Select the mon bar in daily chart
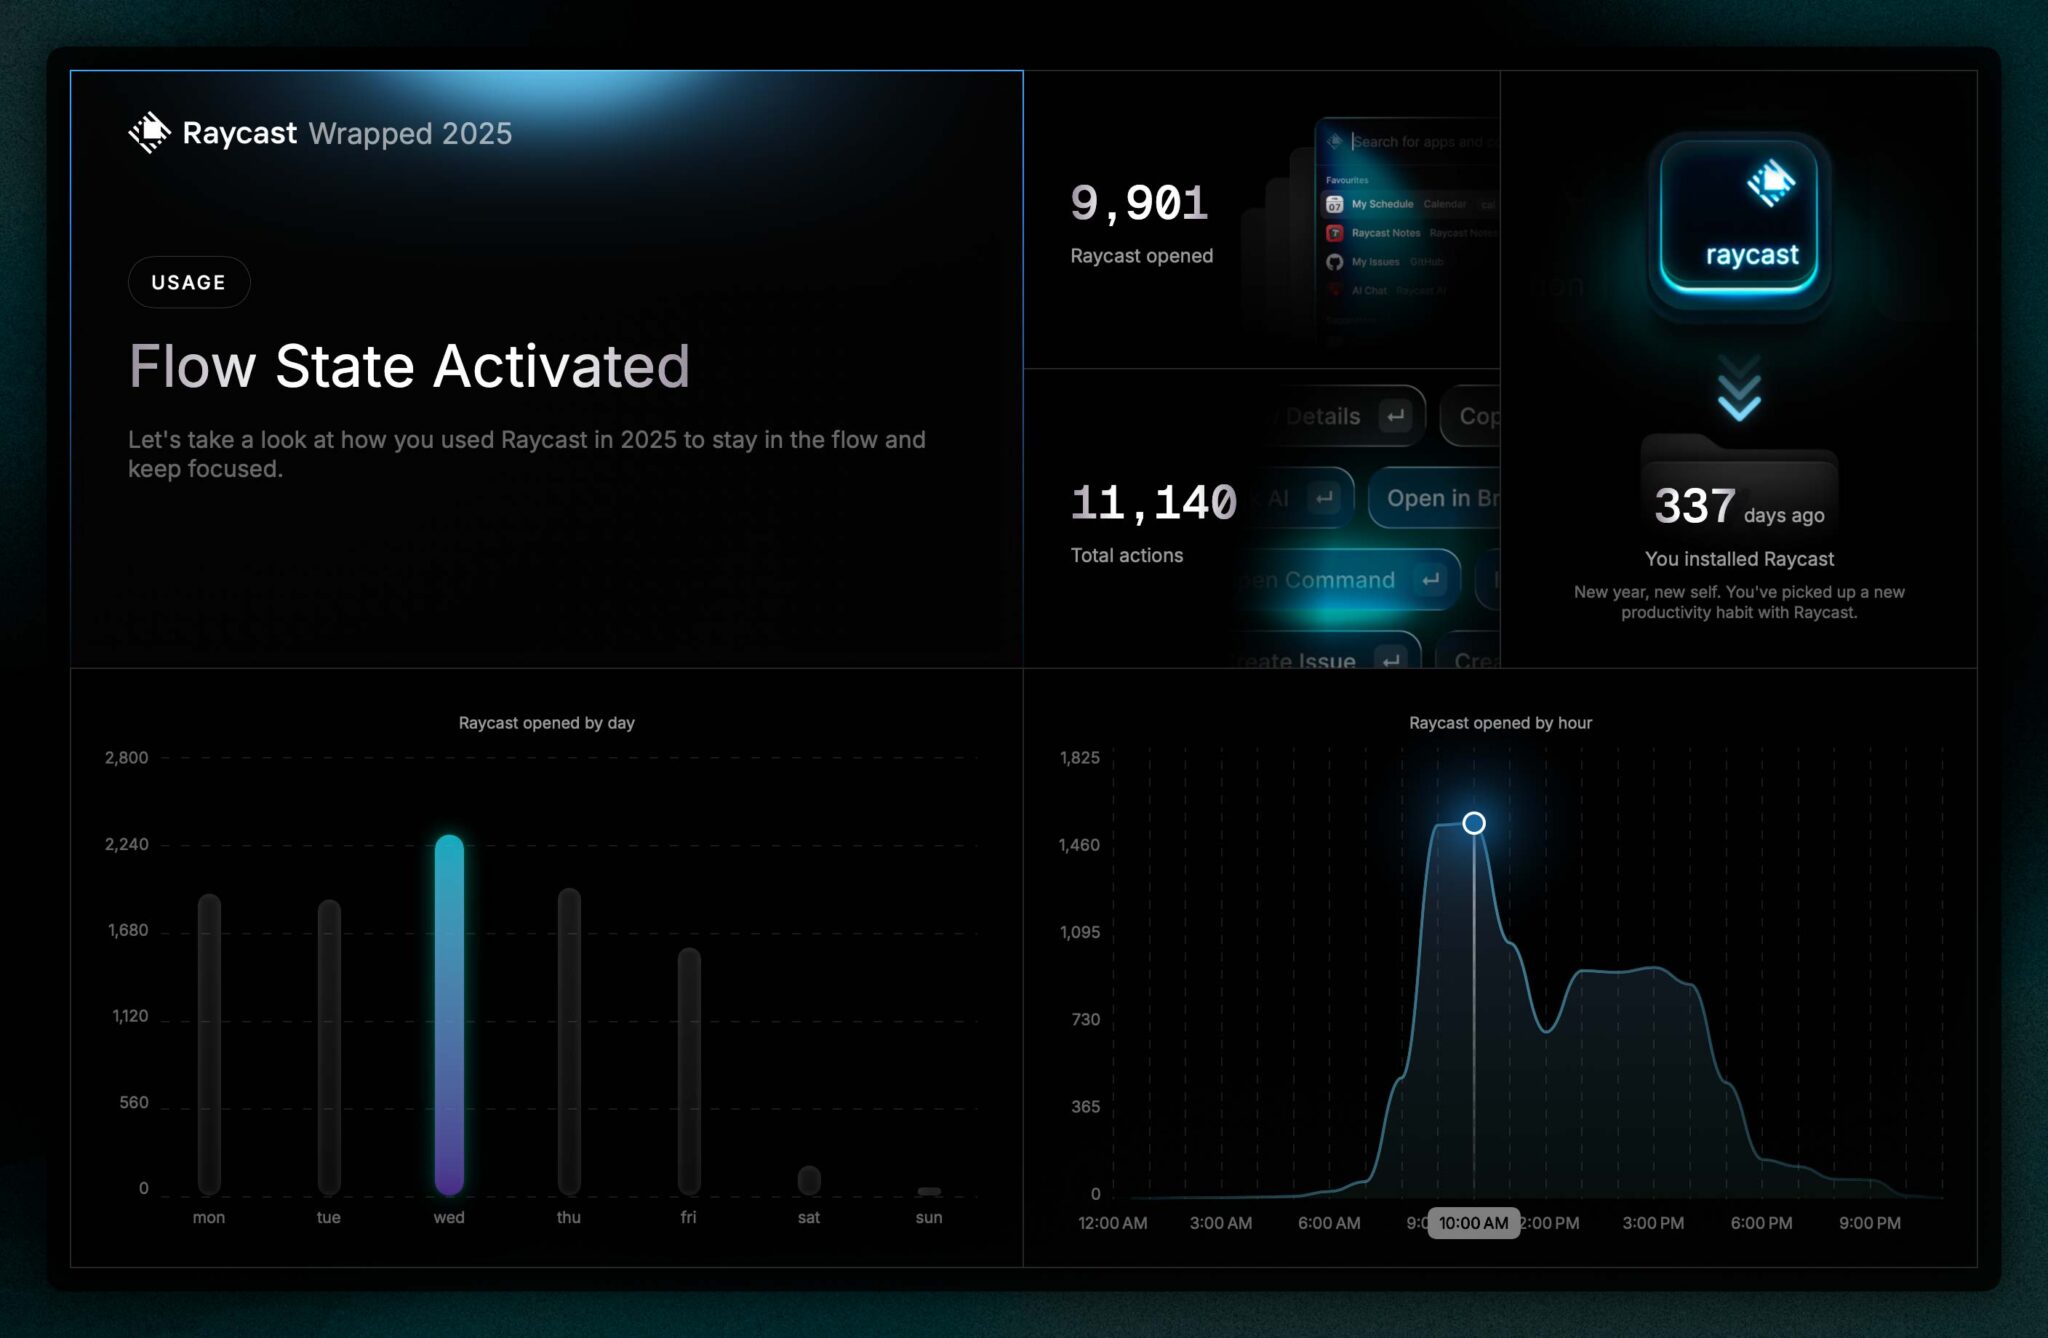 [x=209, y=1043]
